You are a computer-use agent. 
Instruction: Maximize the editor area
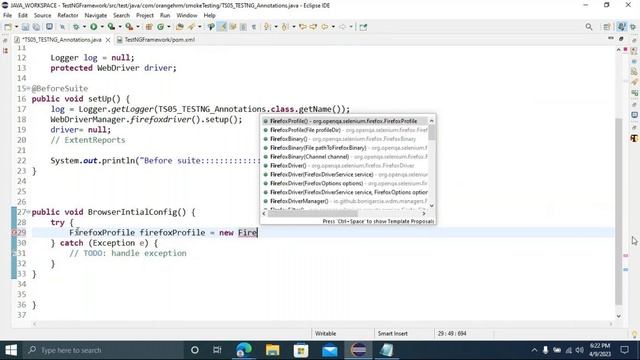click(621, 38)
